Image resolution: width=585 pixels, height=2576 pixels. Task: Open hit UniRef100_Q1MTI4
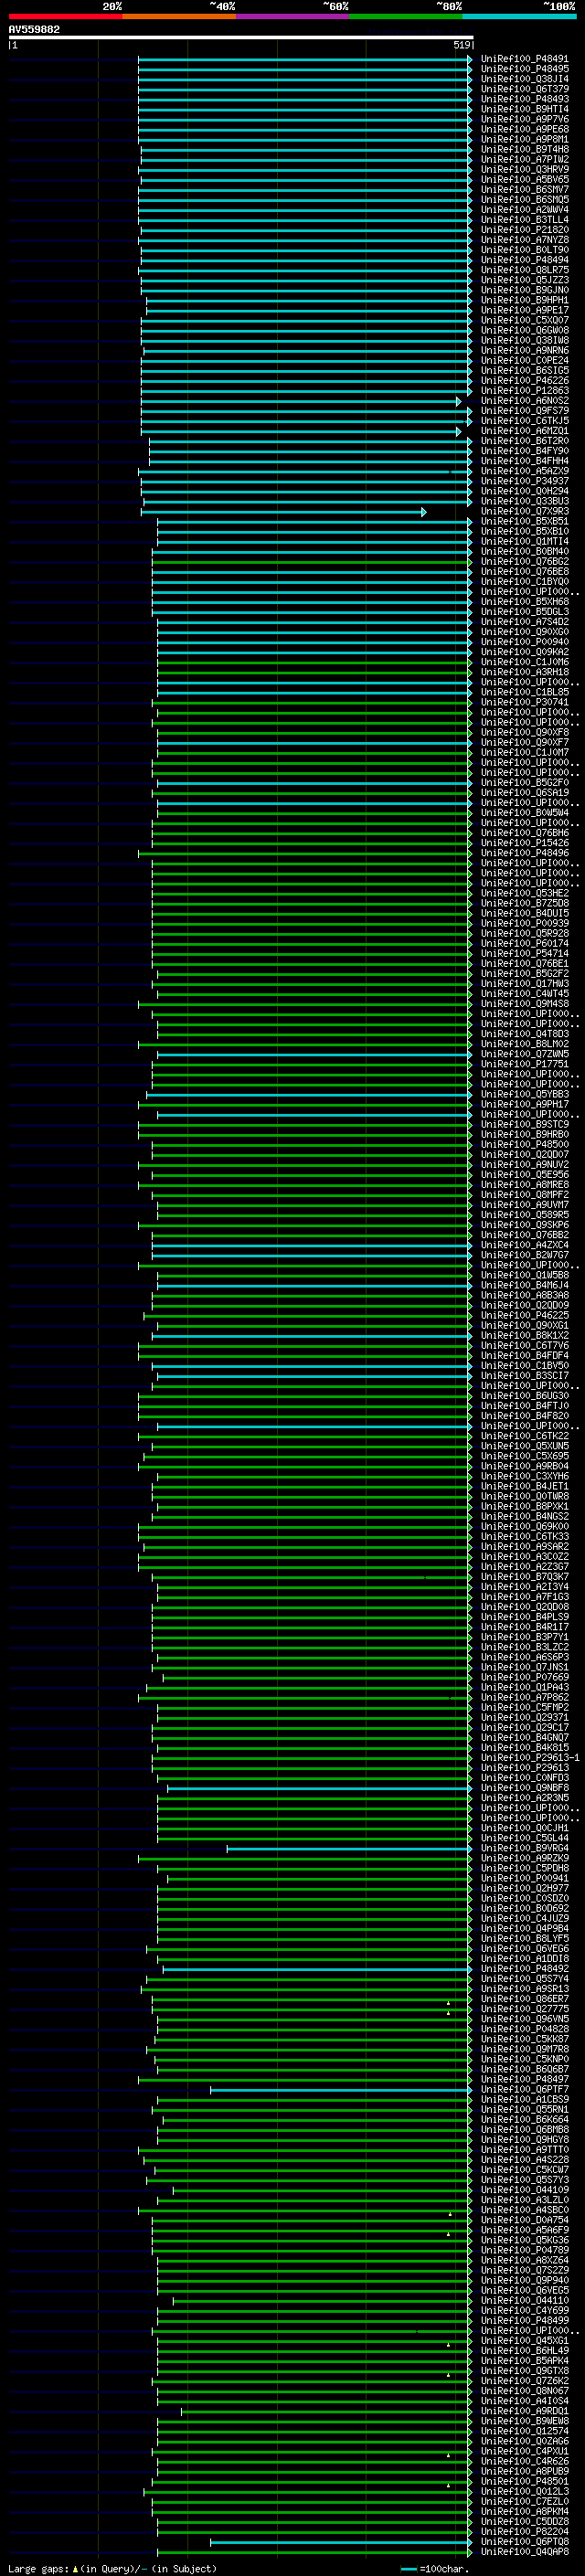click(x=524, y=543)
